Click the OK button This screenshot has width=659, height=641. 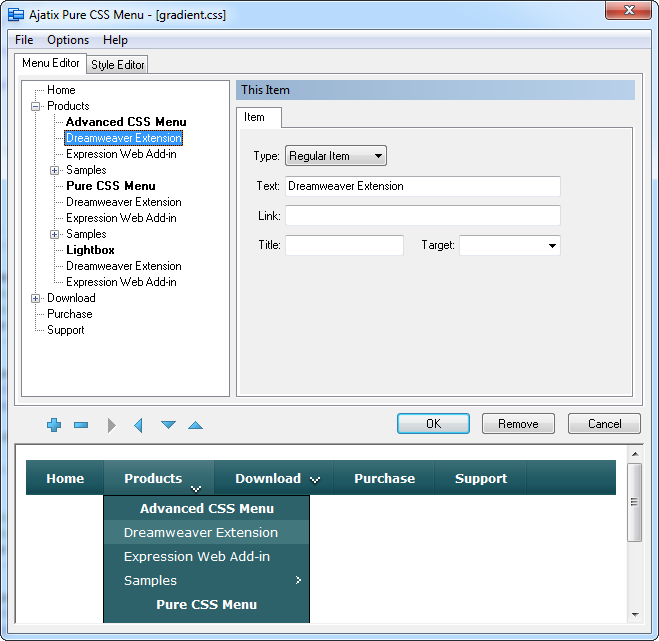coord(433,423)
